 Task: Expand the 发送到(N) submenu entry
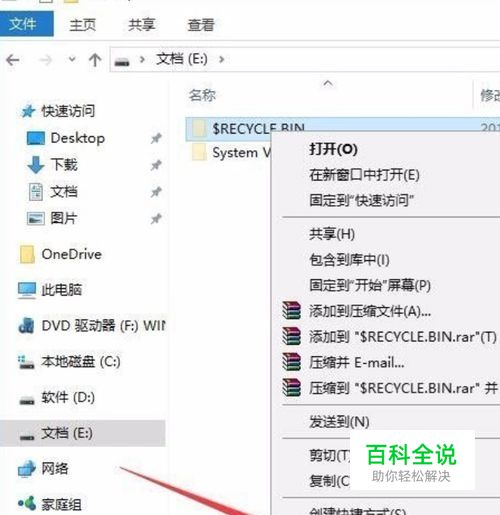click(339, 422)
